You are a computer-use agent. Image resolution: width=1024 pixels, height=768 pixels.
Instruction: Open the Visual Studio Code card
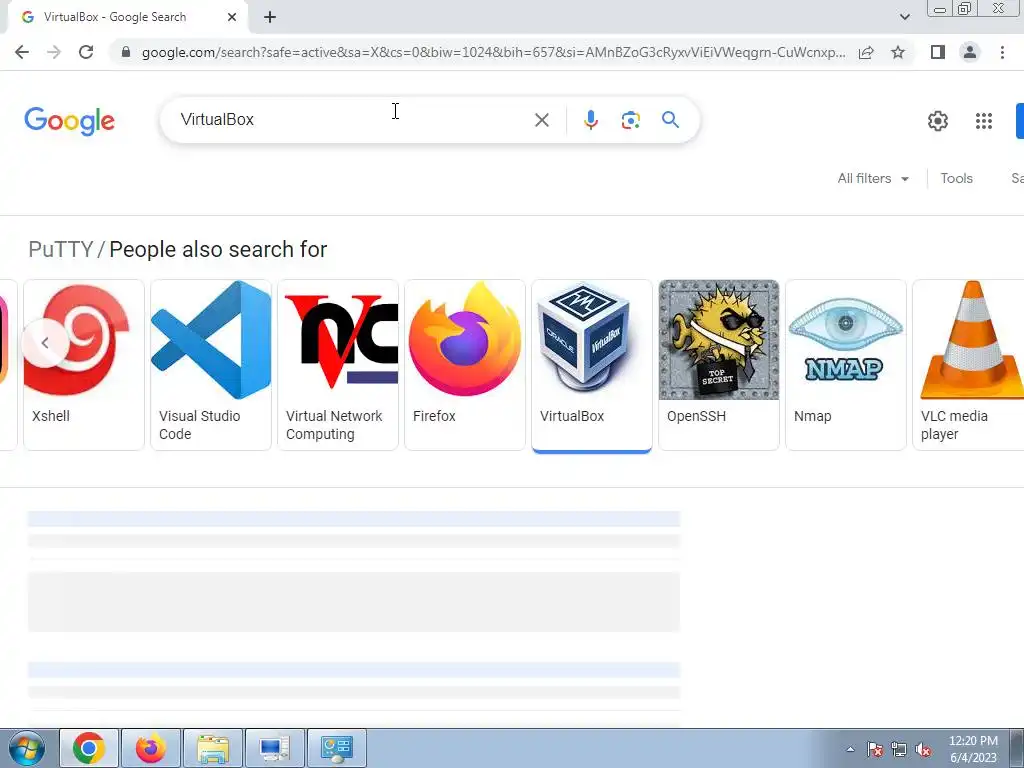click(210, 365)
